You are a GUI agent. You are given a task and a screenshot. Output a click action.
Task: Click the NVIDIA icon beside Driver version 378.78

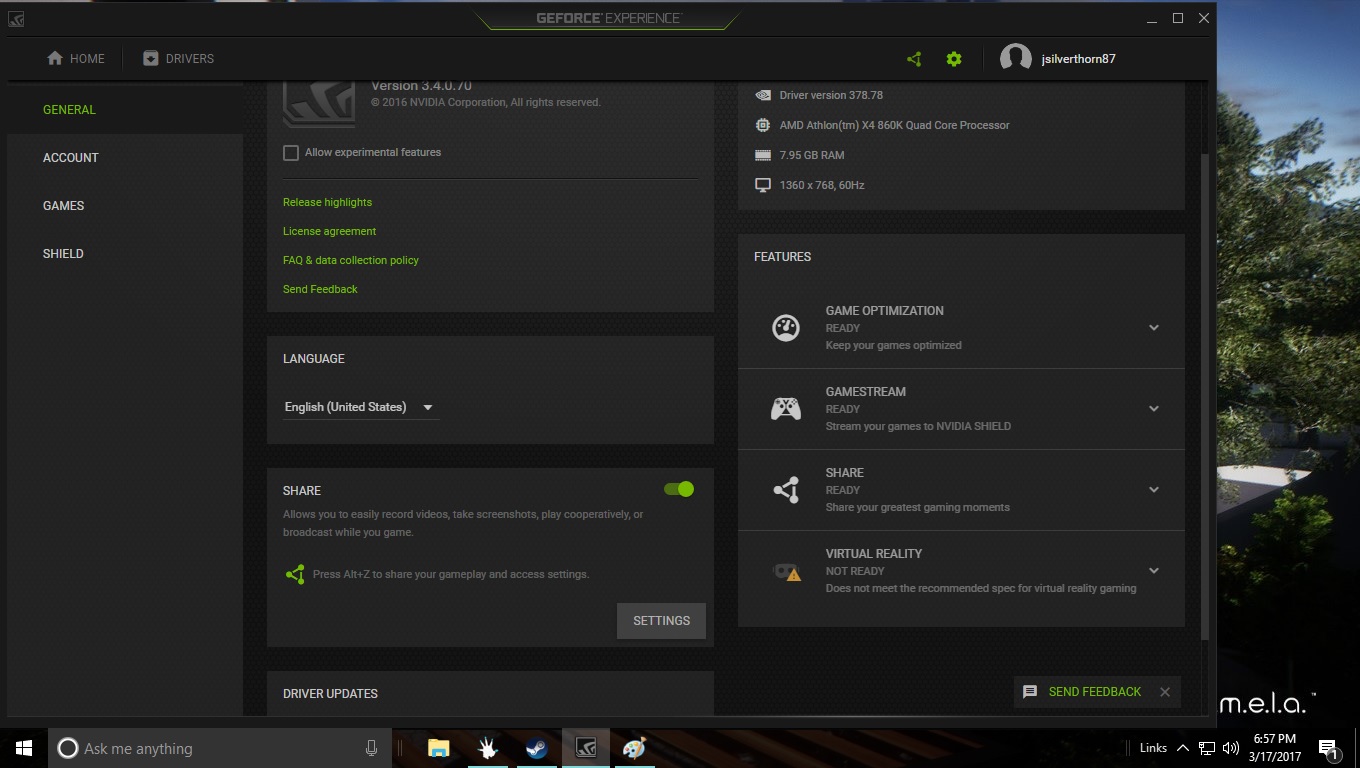pyautogui.click(x=763, y=96)
